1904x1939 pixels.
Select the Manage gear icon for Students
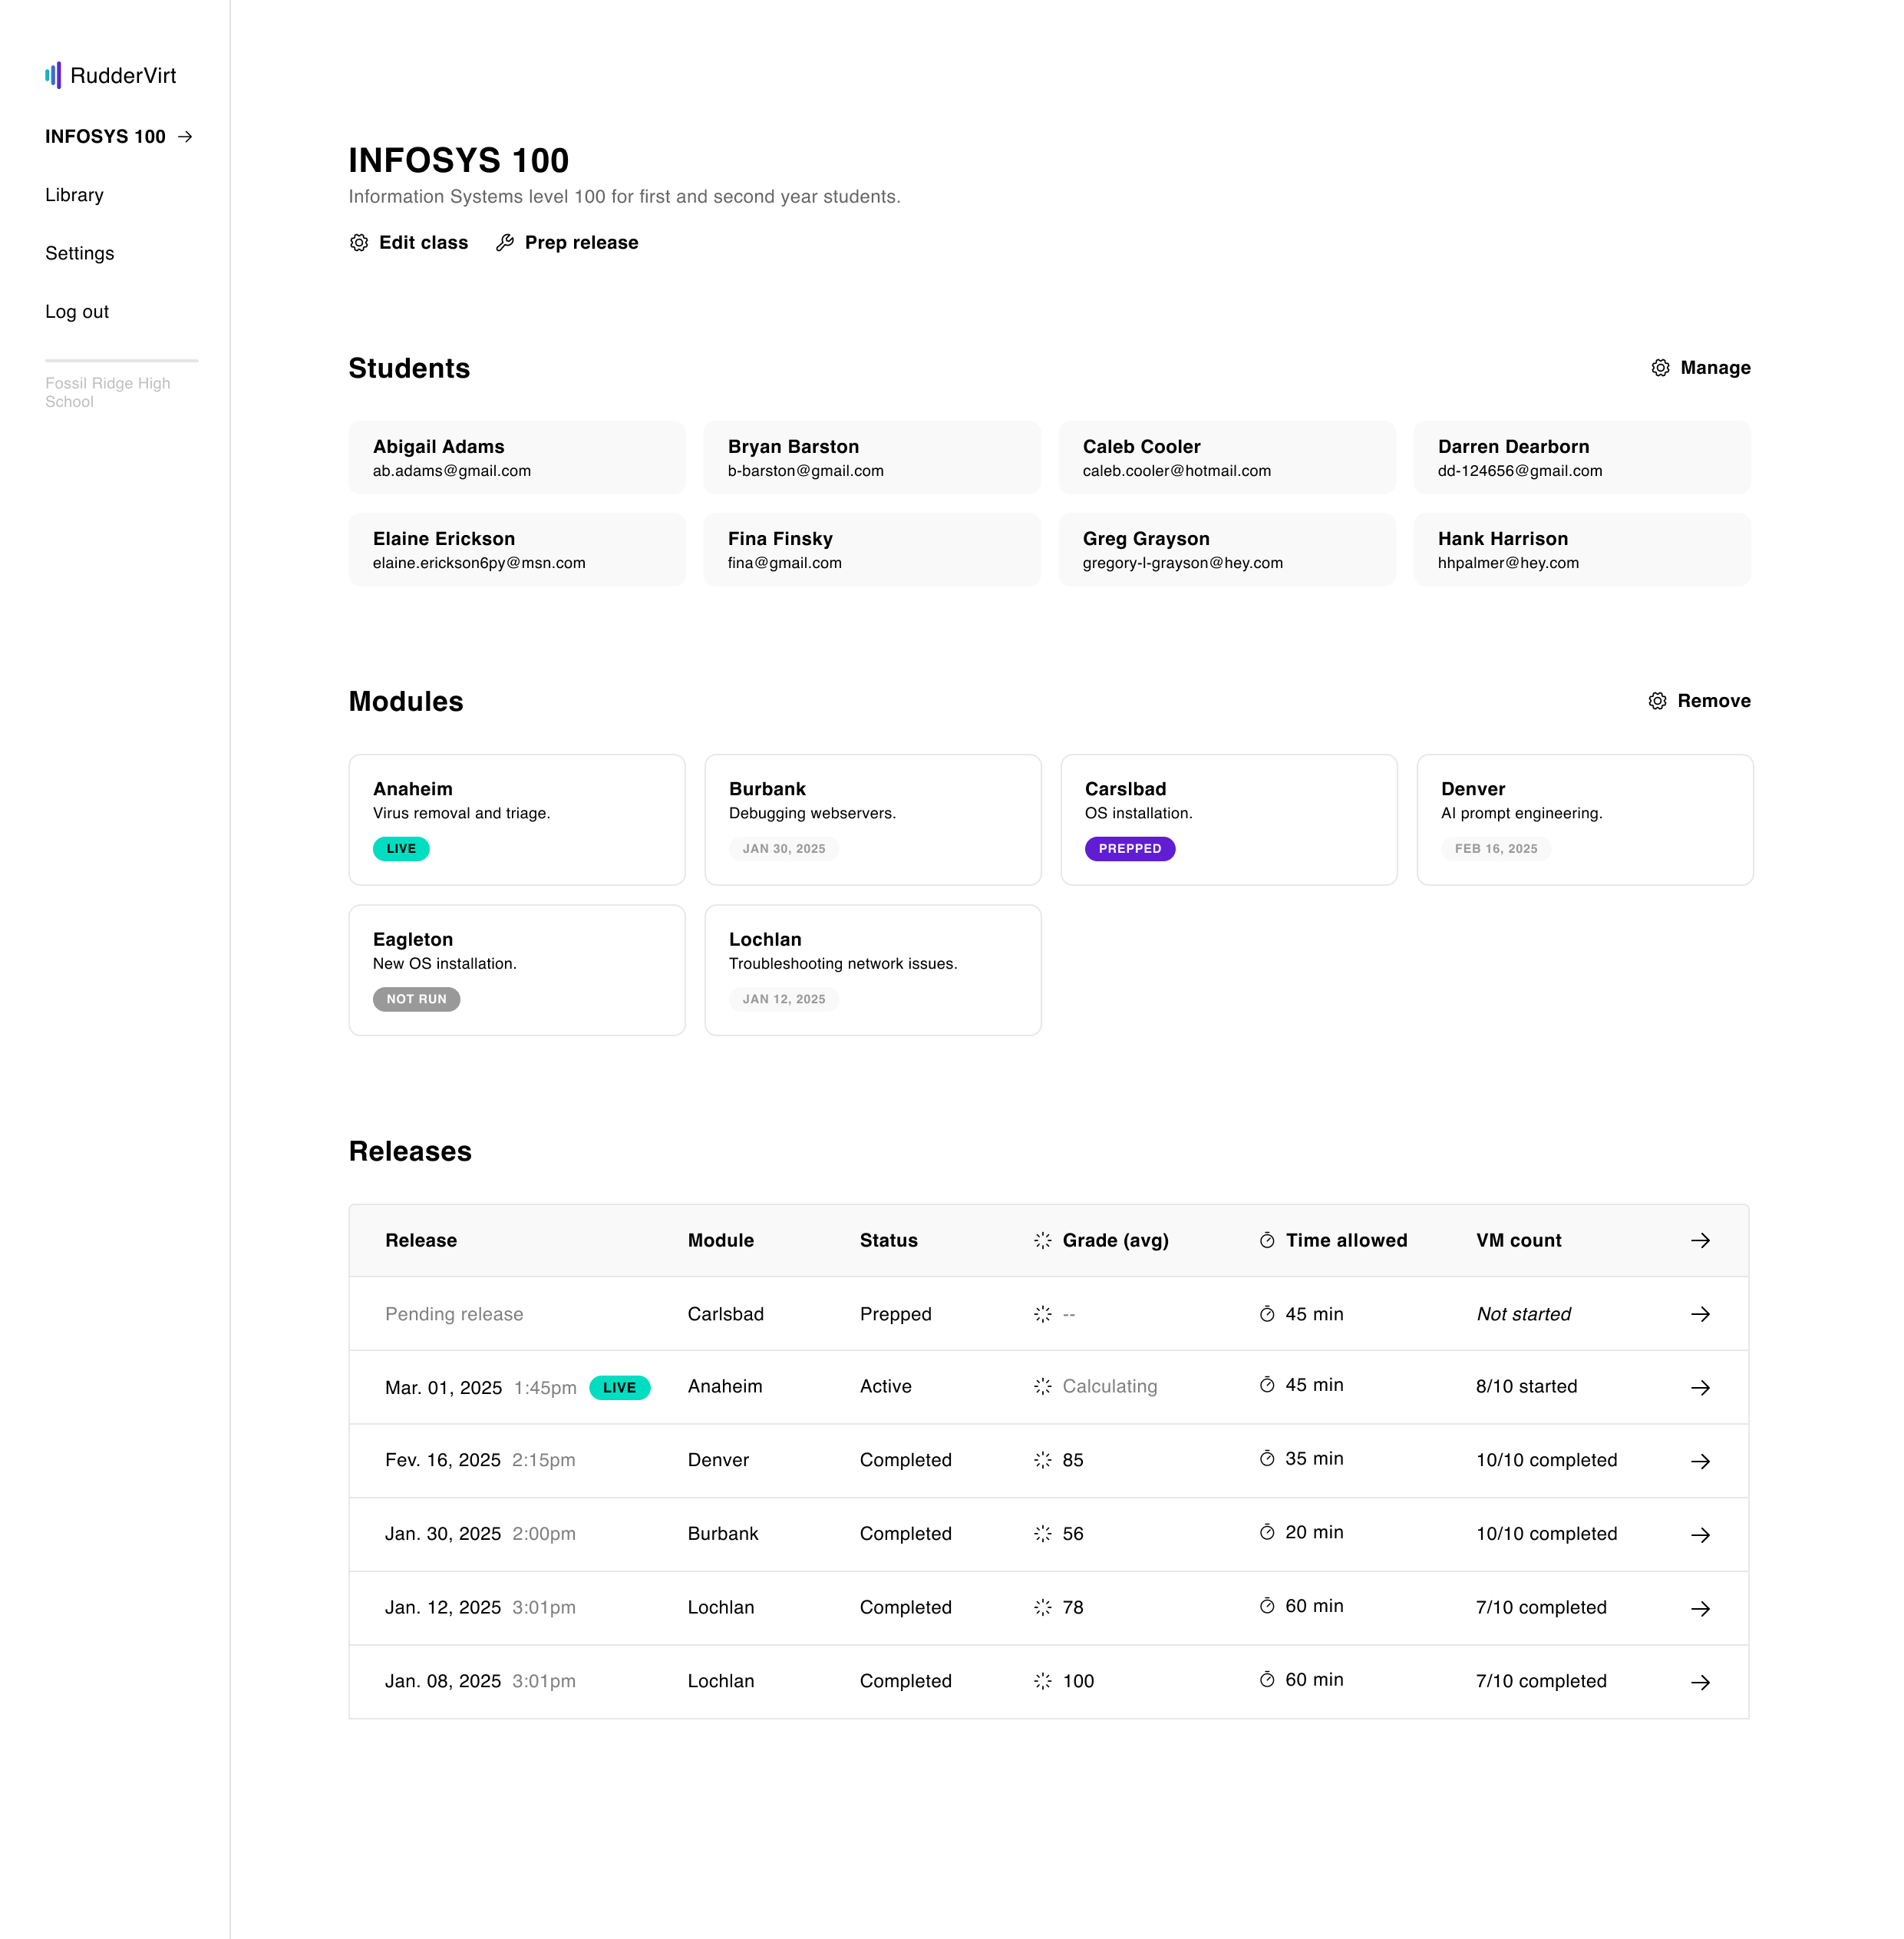[1659, 368]
